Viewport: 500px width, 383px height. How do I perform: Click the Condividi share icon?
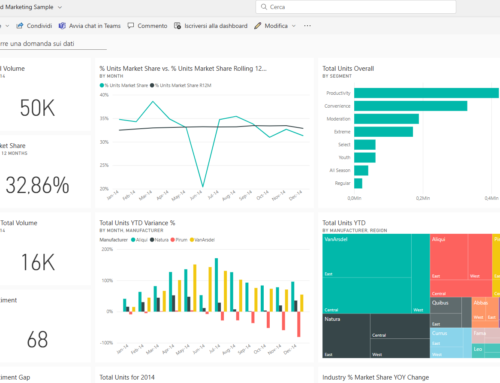pos(20,26)
